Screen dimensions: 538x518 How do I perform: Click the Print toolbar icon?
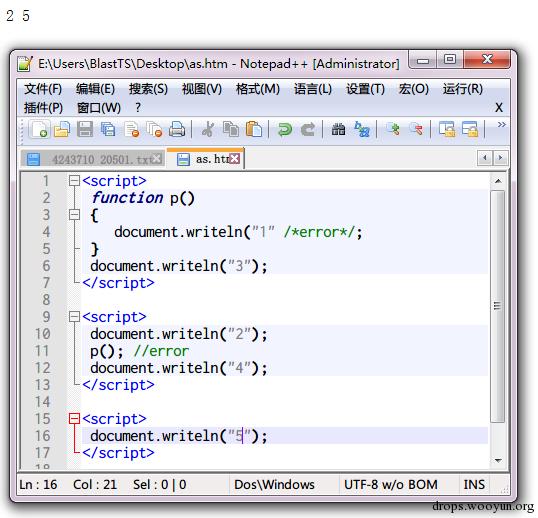(x=177, y=130)
